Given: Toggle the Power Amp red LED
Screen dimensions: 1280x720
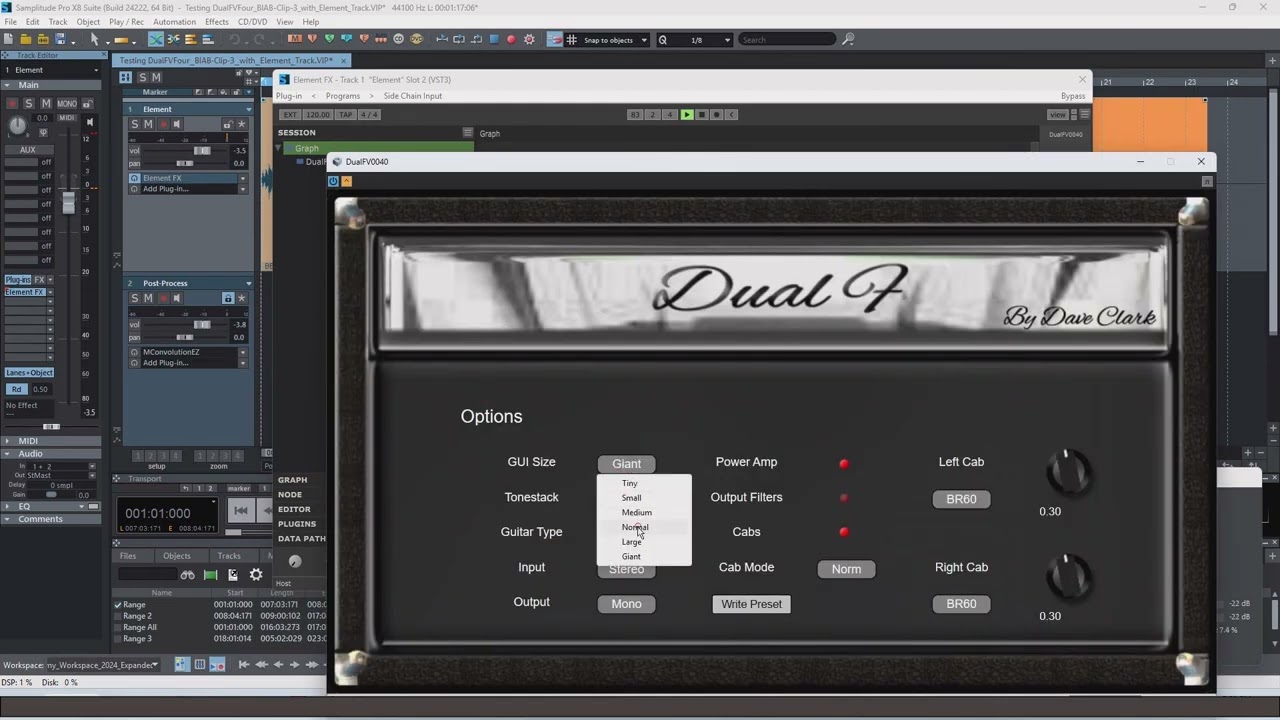Looking at the screenshot, I should click(x=844, y=463).
